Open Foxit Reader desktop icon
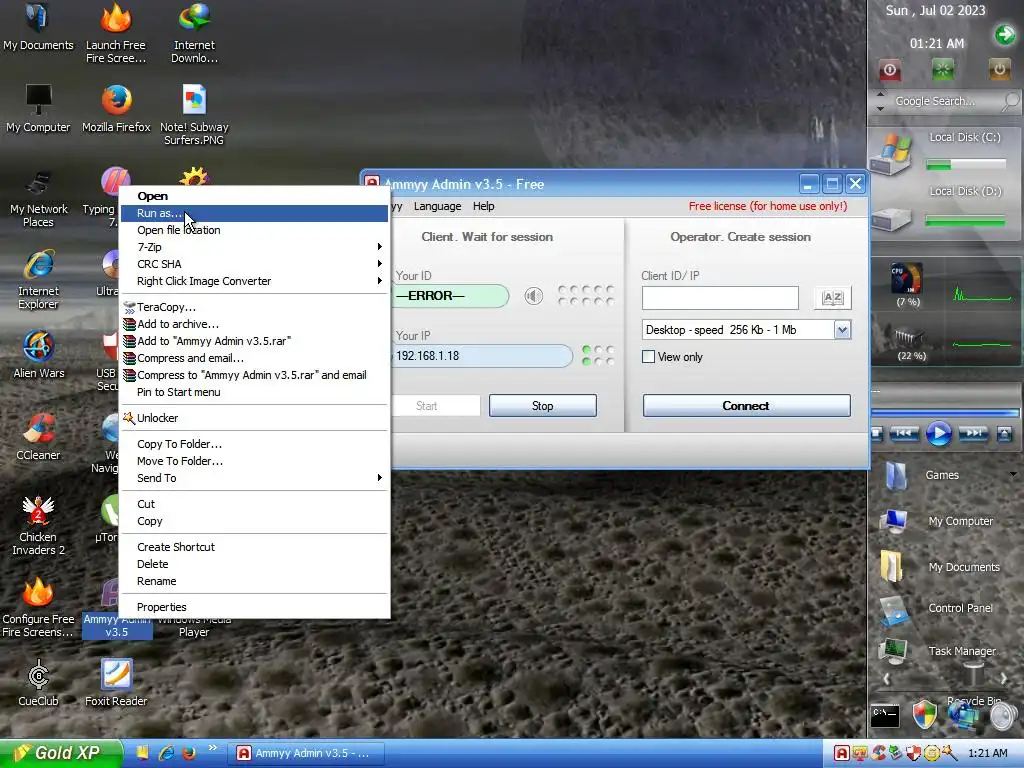Image resolution: width=1024 pixels, height=768 pixels. (116, 683)
